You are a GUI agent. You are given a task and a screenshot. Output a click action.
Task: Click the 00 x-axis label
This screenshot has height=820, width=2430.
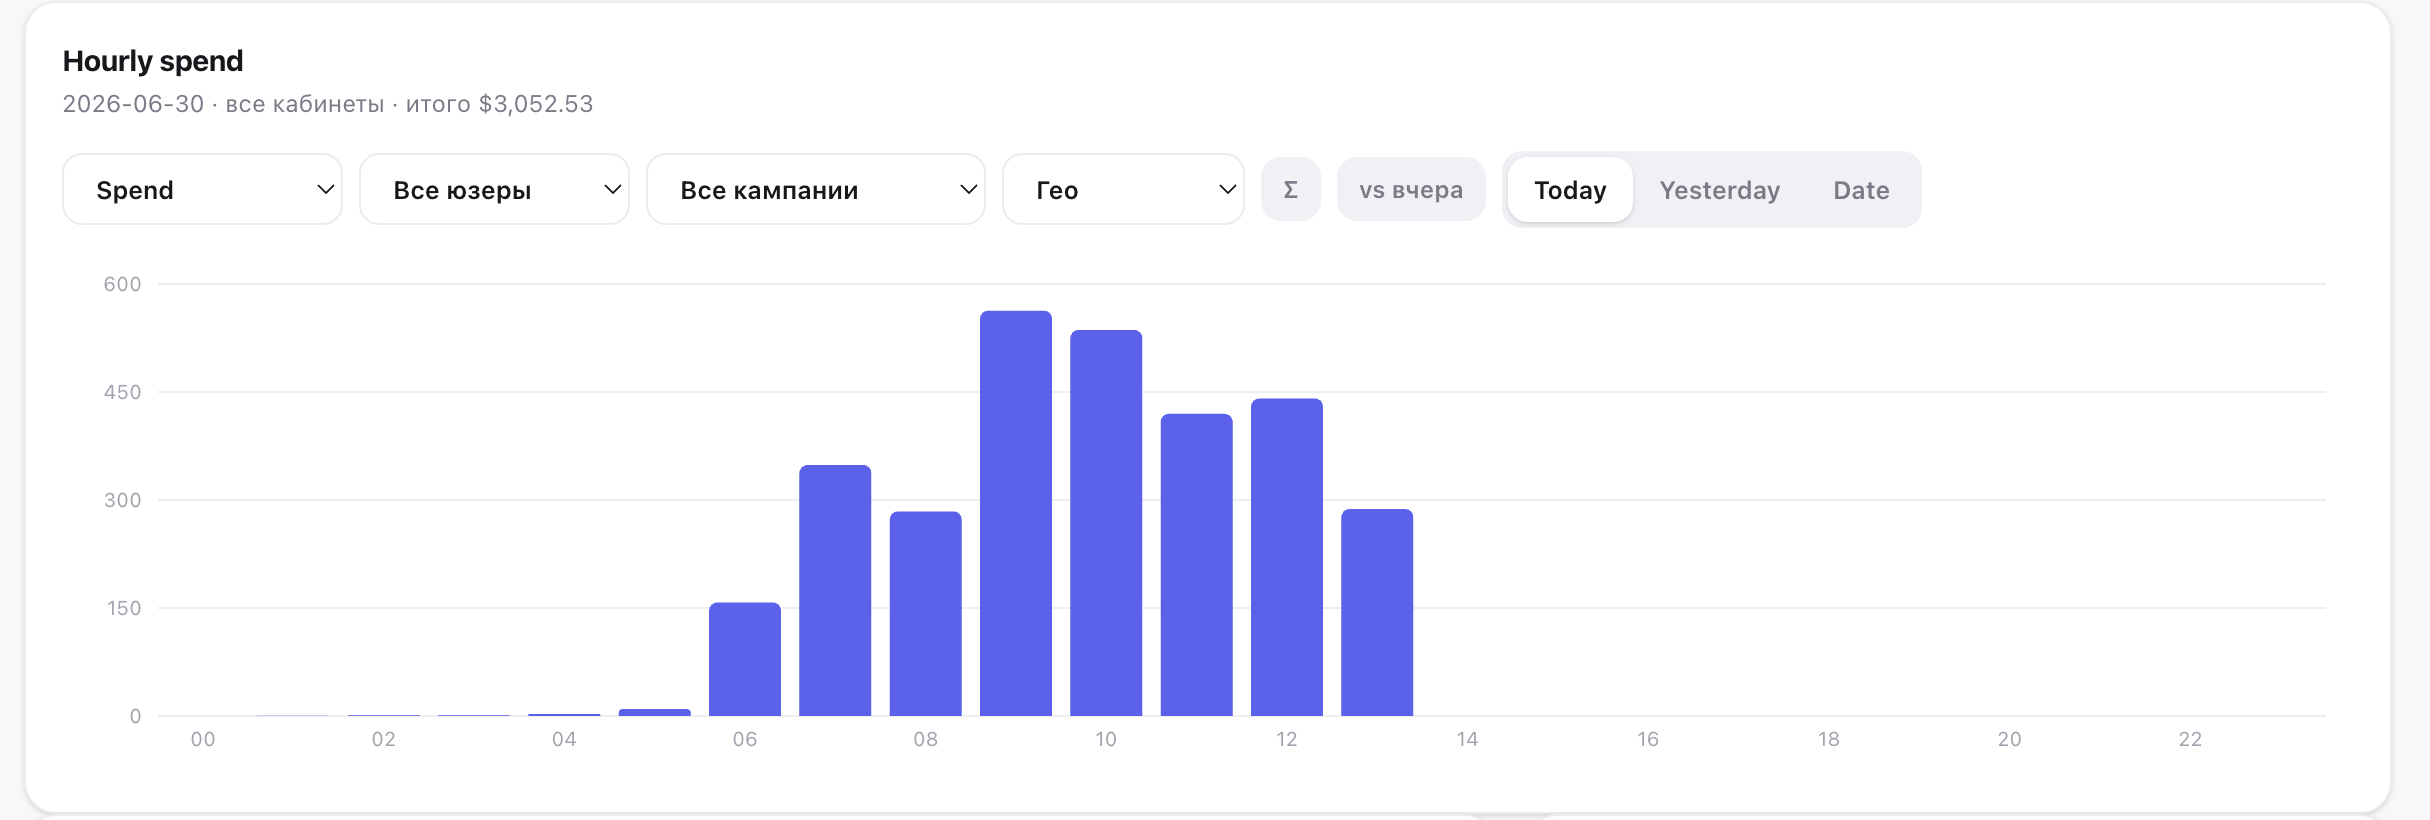click(x=203, y=739)
